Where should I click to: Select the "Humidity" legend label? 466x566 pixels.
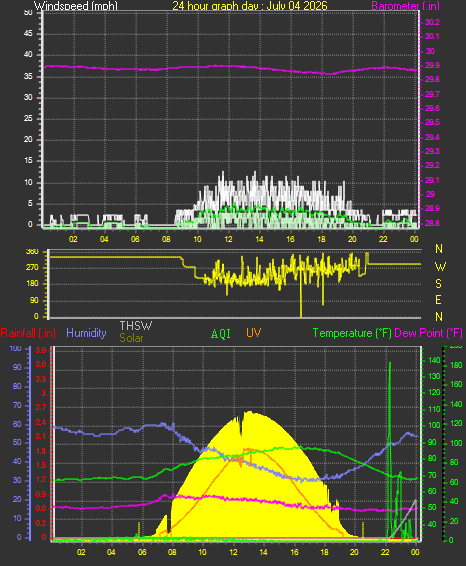click(86, 333)
